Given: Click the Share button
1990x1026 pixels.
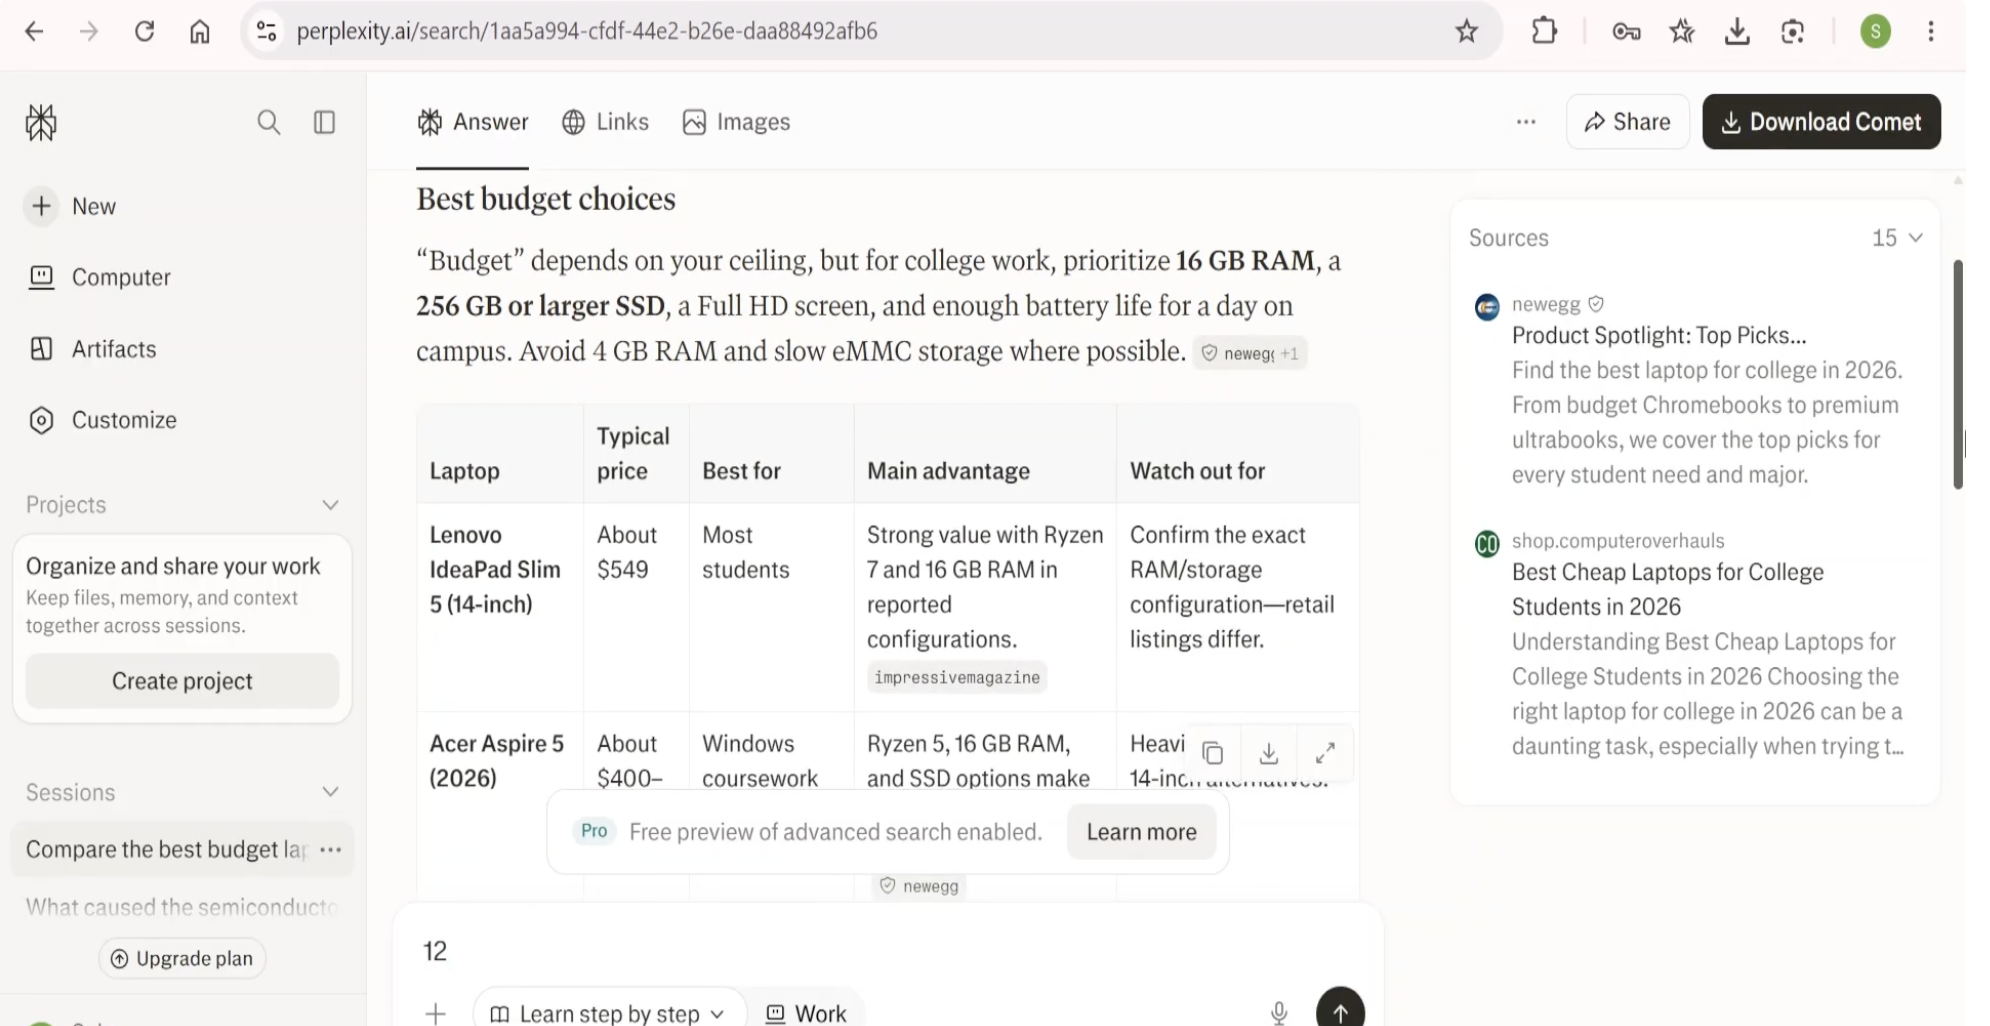Looking at the screenshot, I should [x=1627, y=122].
